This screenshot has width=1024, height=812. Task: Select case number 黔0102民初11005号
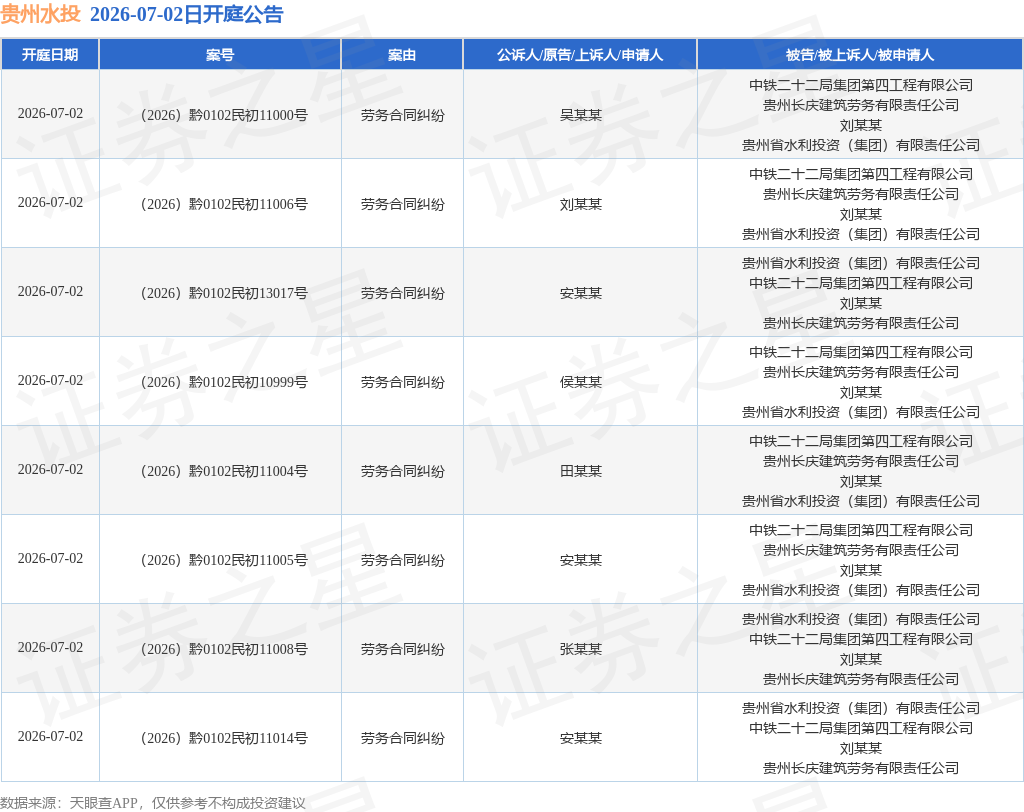[x=224, y=560]
